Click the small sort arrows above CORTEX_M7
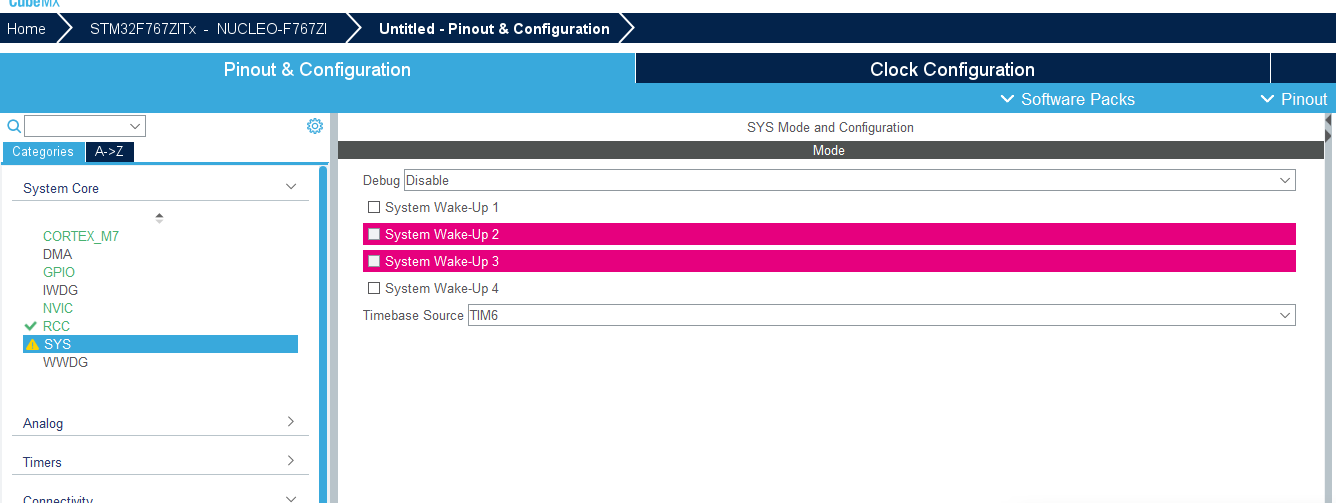Screen dimensions: 1336x503 159,217
